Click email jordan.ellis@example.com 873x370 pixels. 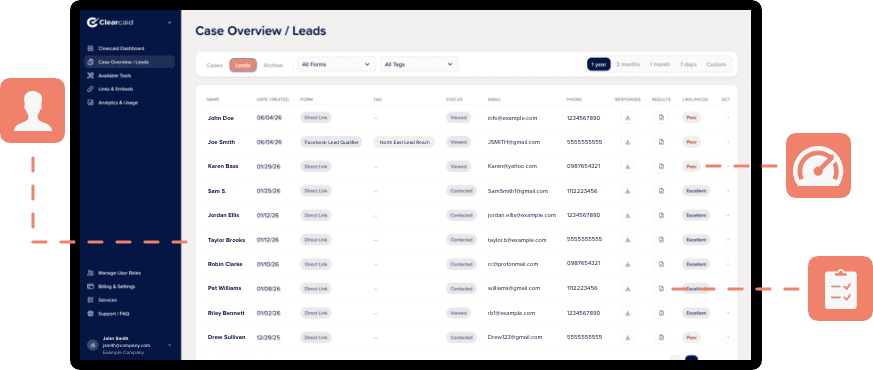[x=522, y=215]
